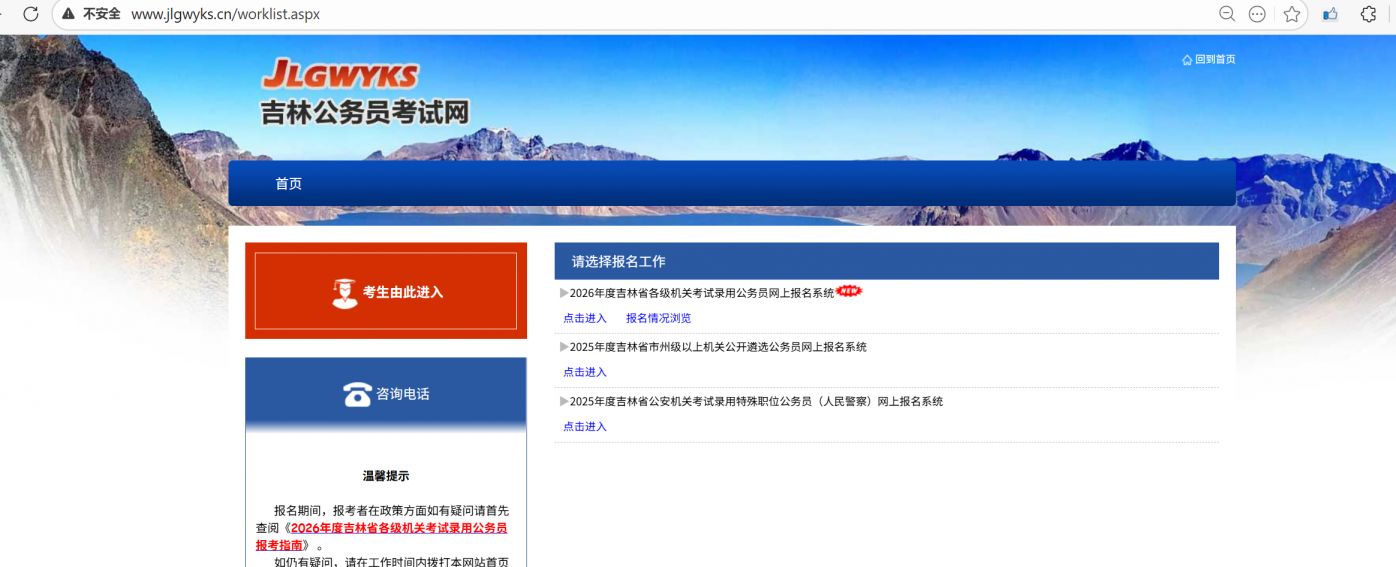Viewport: 1396px width, 567px height.
Task: Click the JLGWYKS site logo
Action: point(340,74)
